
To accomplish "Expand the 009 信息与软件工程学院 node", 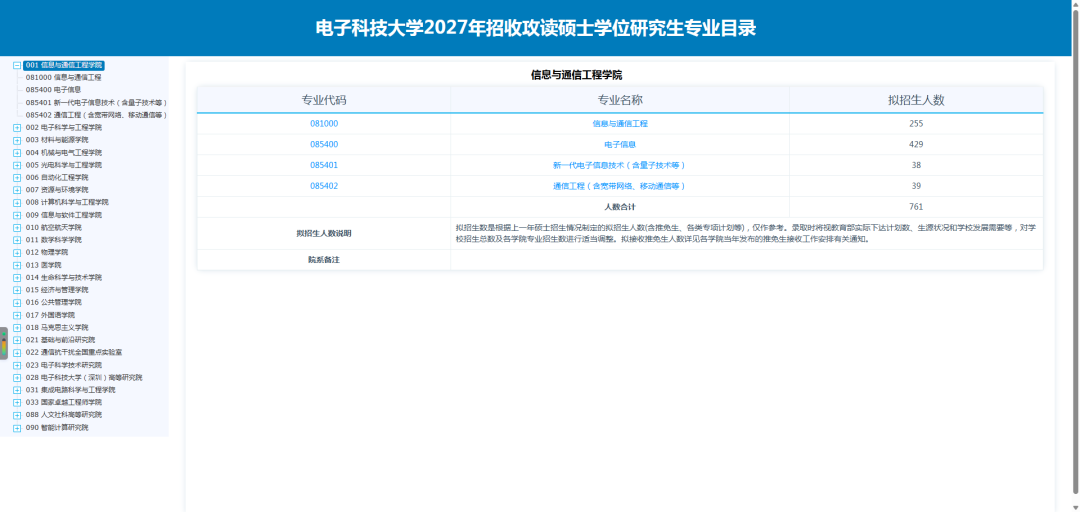I will 17,215.
